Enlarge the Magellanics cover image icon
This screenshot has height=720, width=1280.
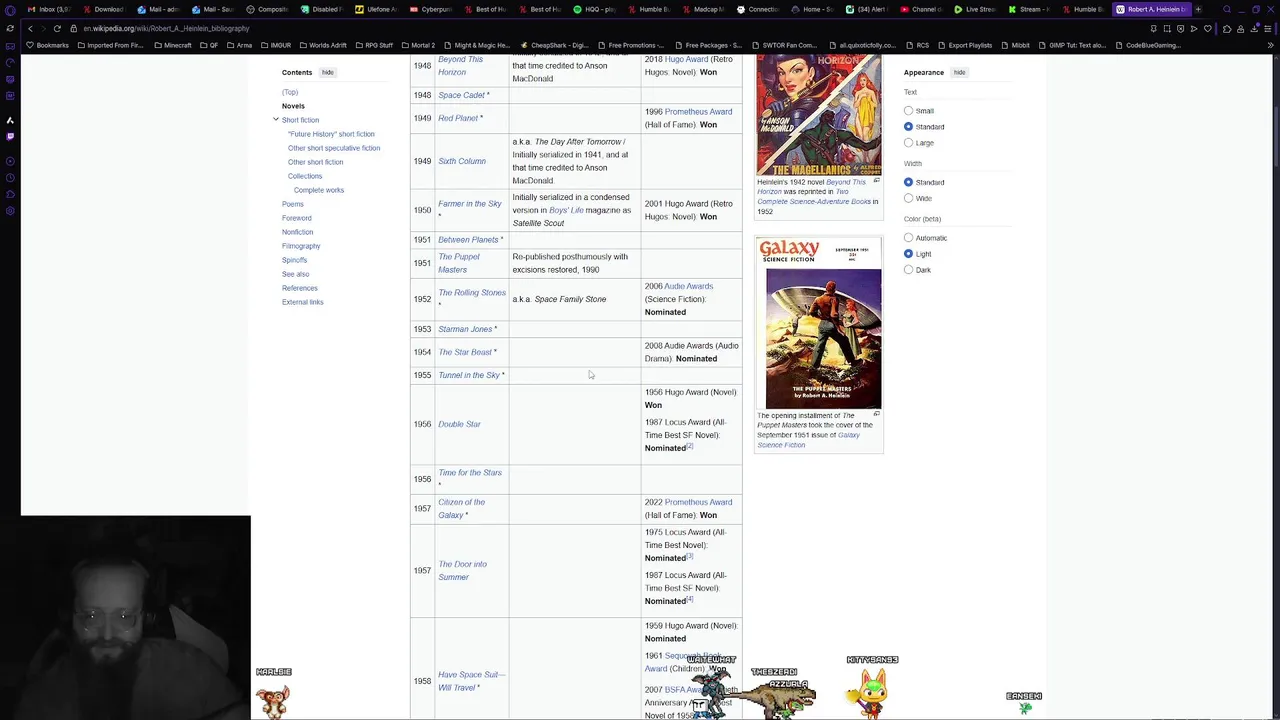(877, 181)
